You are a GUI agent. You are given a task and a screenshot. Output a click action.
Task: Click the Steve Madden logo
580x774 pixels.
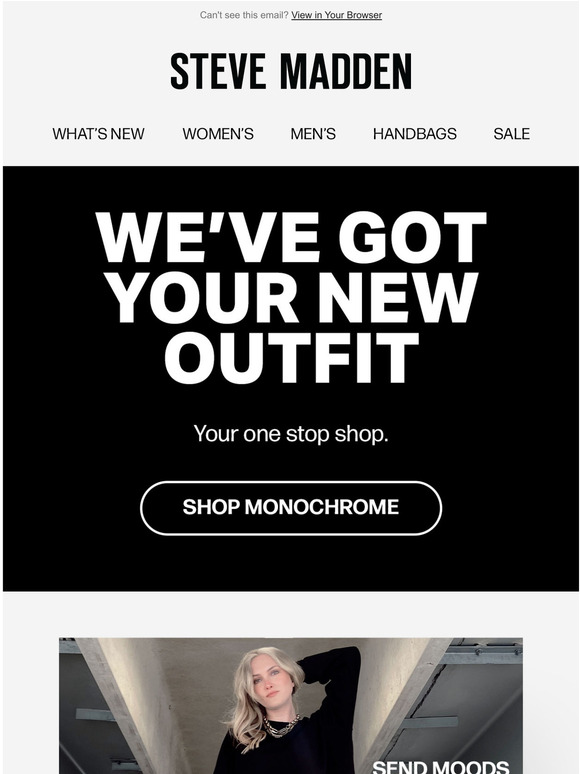click(291, 72)
